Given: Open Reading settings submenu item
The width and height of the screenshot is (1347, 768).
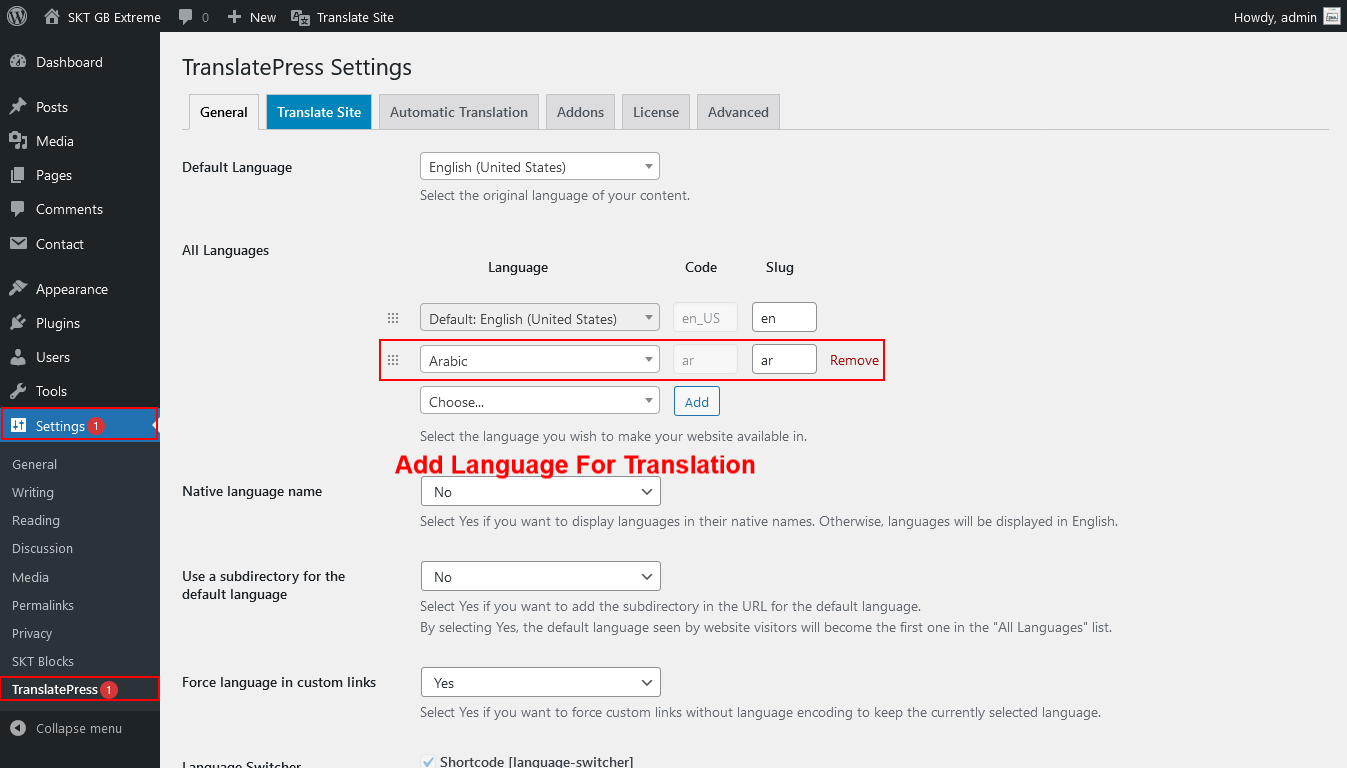Looking at the screenshot, I should click(36, 520).
